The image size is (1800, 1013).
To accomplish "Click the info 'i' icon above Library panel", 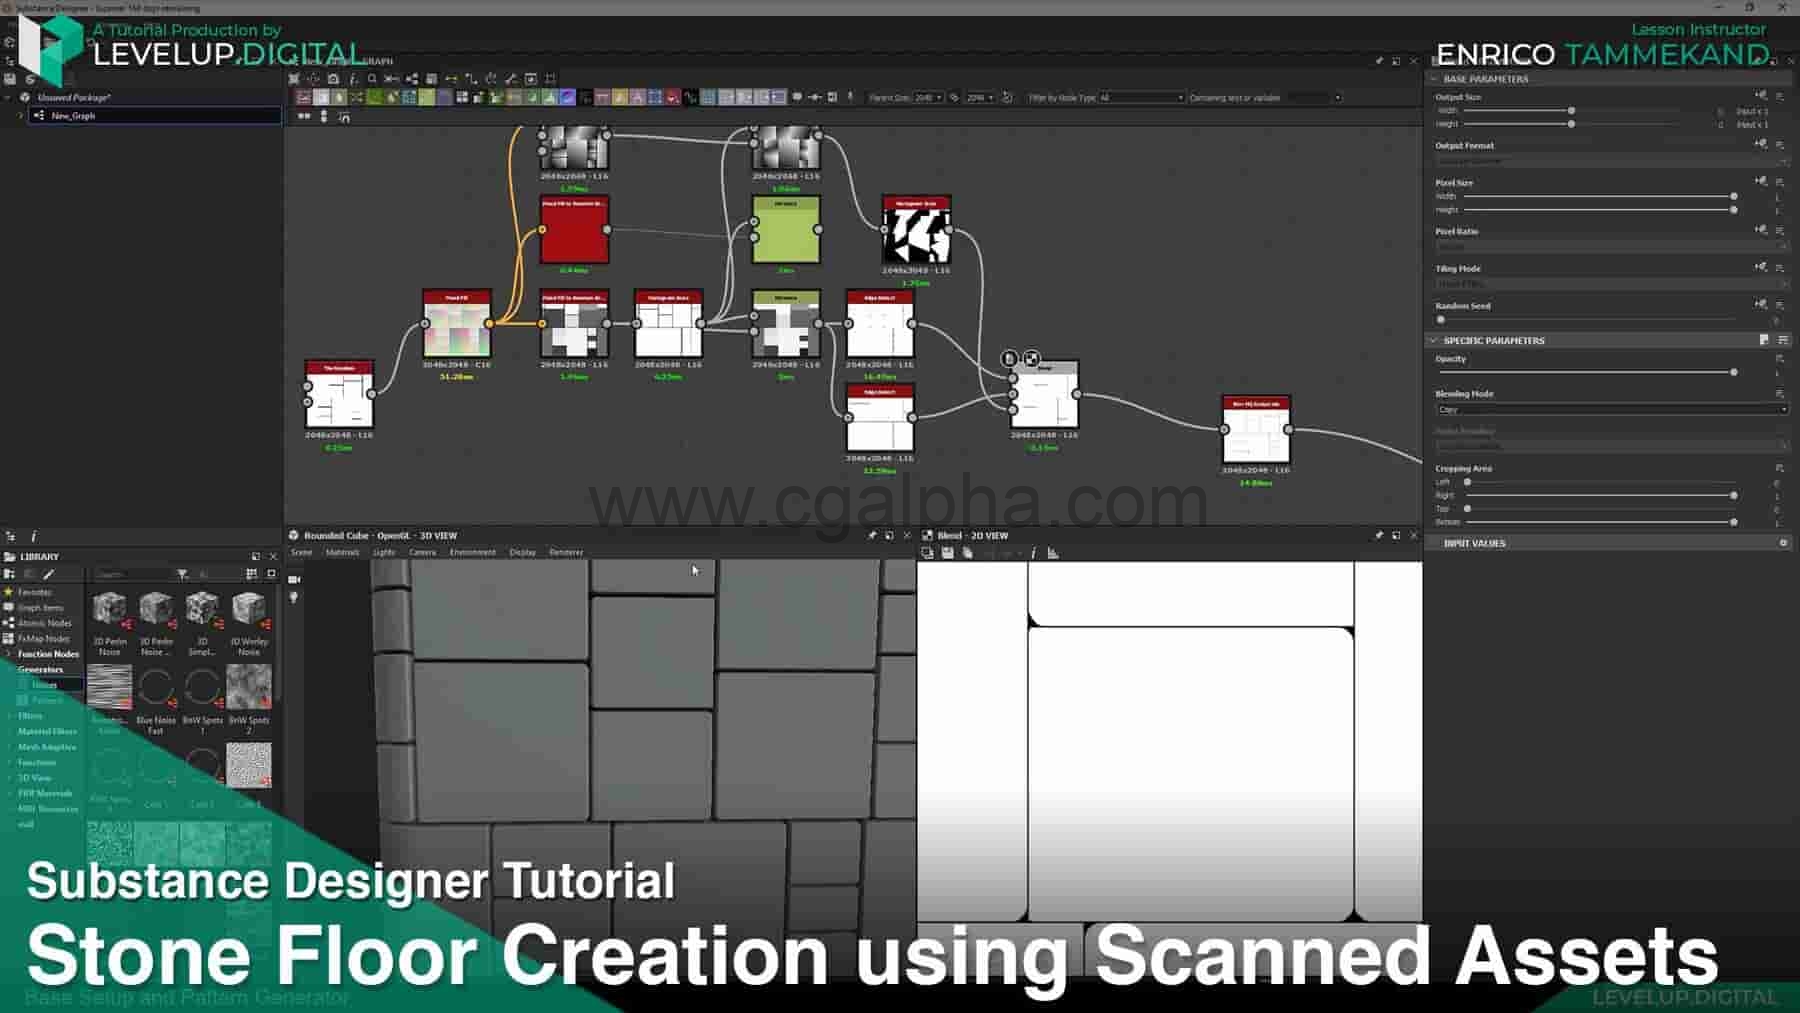I will pos(33,536).
